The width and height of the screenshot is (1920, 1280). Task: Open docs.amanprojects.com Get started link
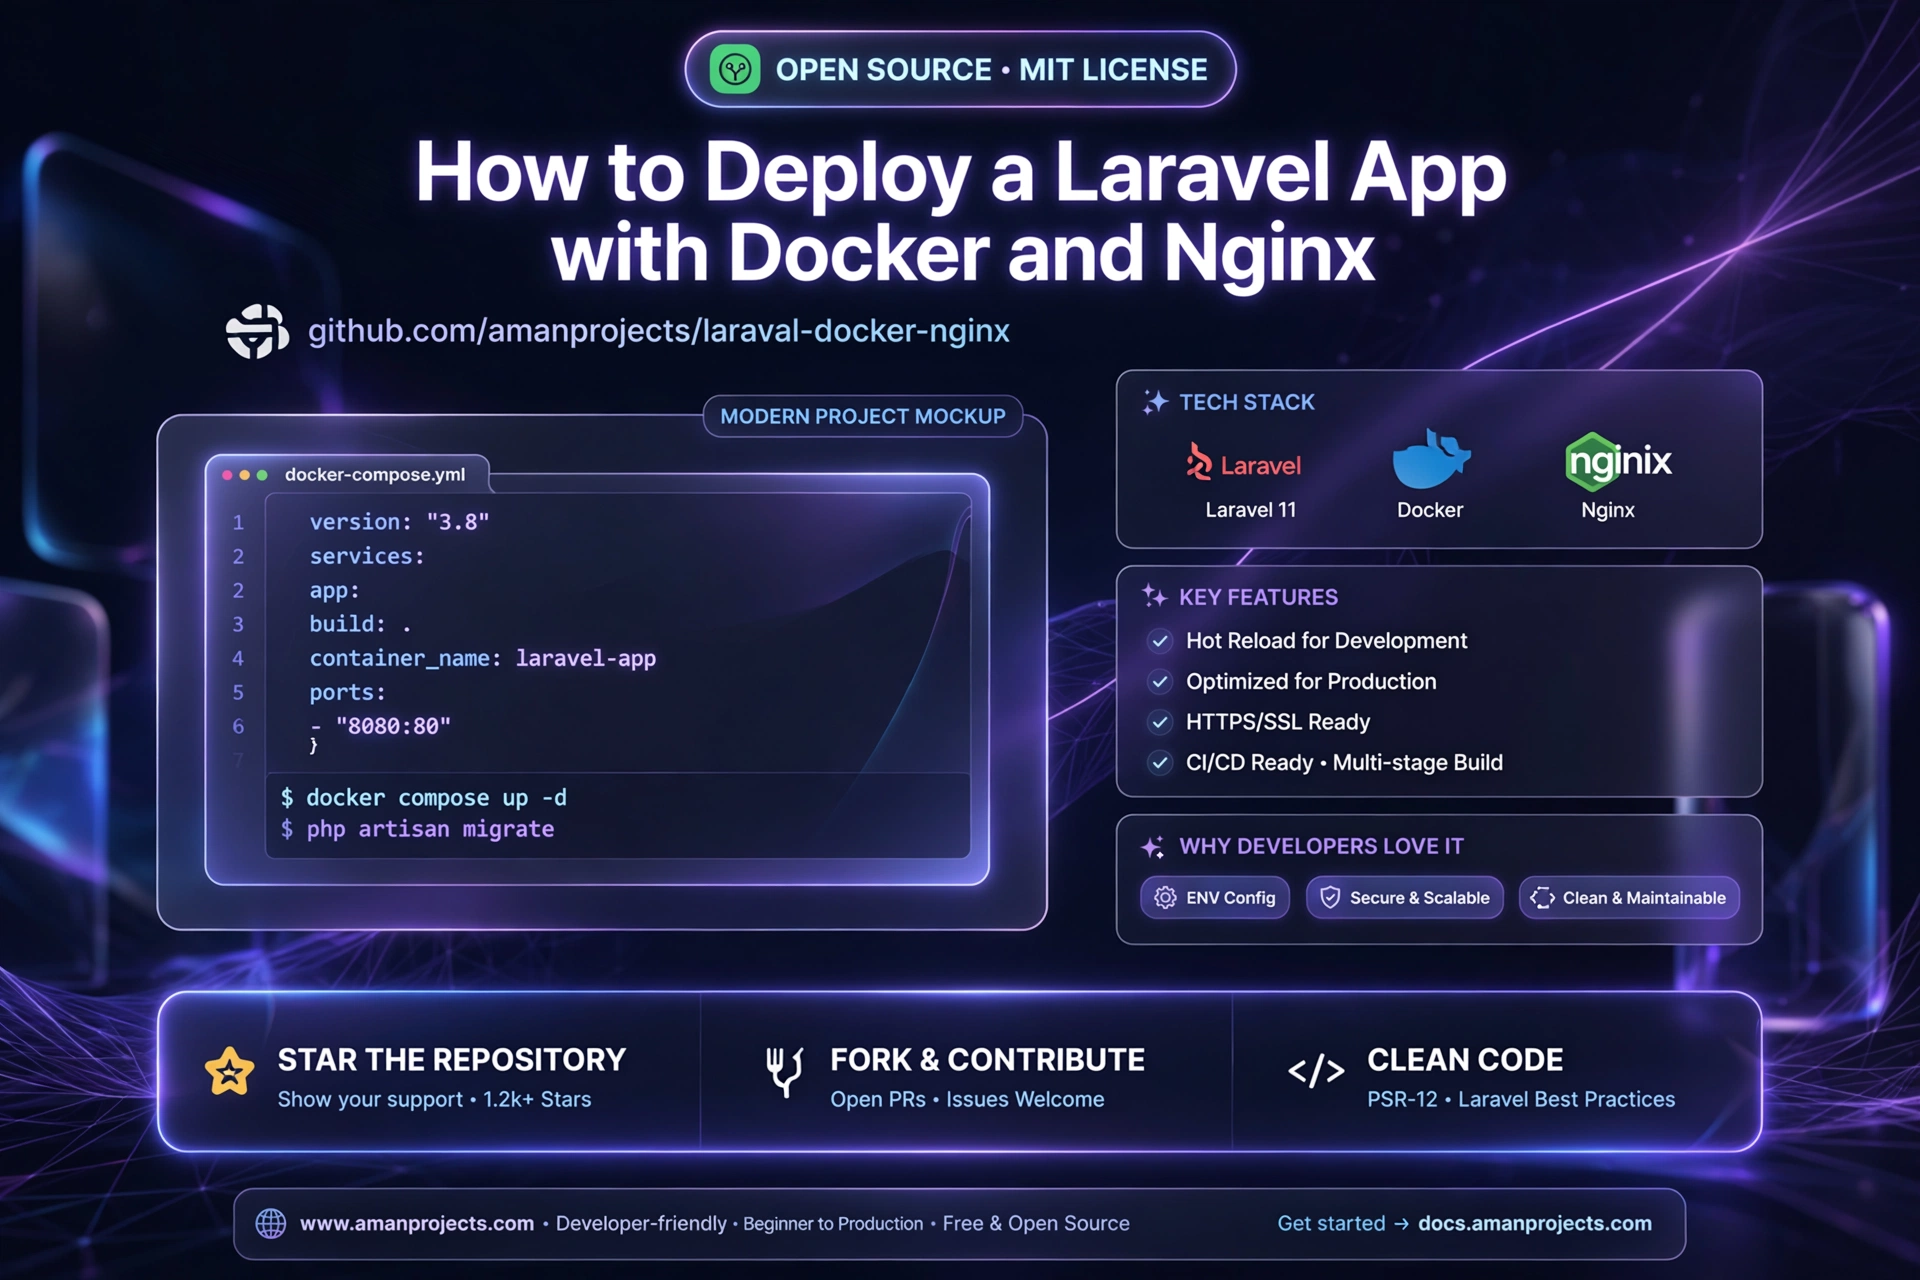coord(1535,1223)
